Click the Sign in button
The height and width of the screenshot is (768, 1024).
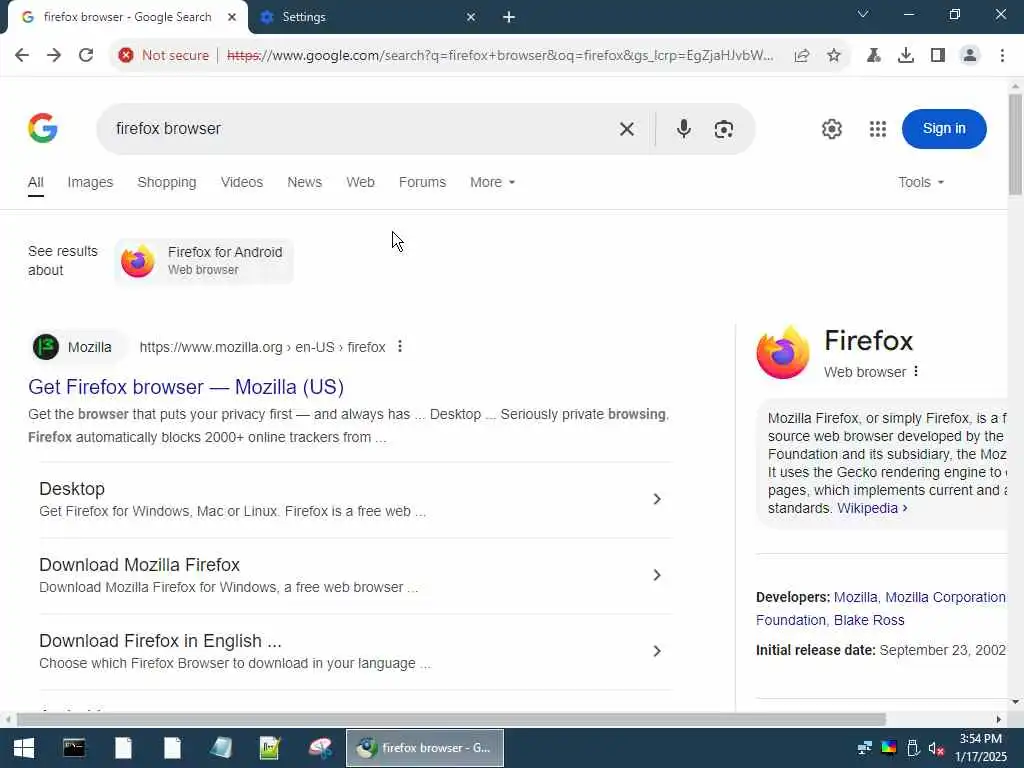[x=944, y=129]
